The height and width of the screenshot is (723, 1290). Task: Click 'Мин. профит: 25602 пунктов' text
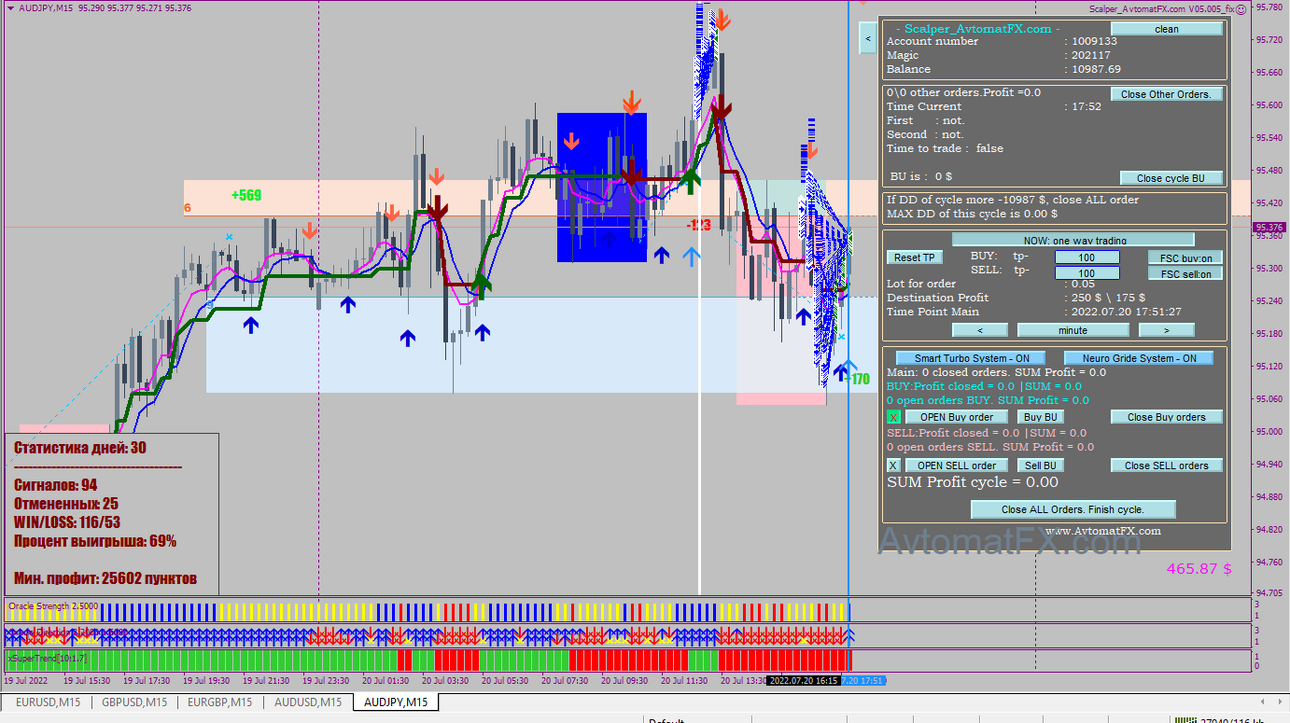click(105, 578)
